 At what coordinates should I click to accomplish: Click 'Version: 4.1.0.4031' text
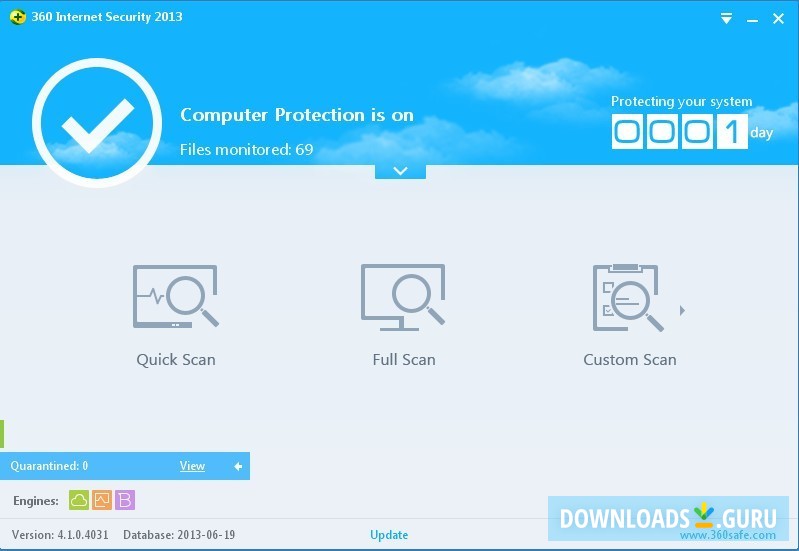pyautogui.click(x=60, y=535)
